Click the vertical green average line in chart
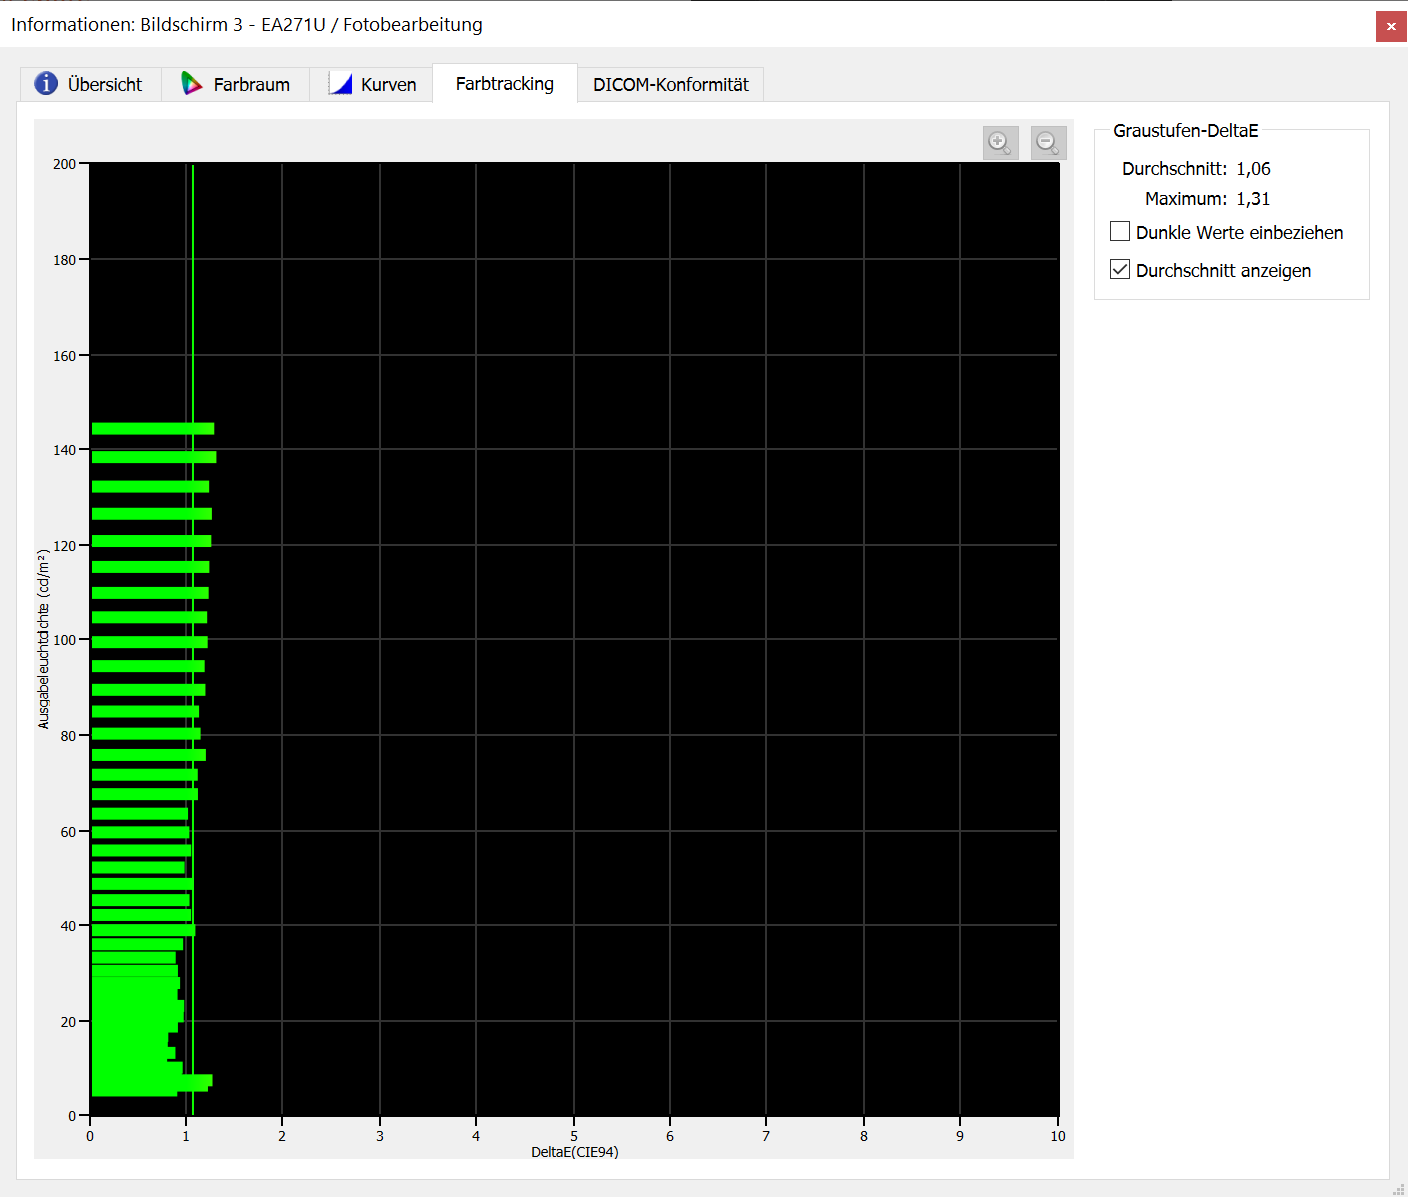 pos(193,300)
